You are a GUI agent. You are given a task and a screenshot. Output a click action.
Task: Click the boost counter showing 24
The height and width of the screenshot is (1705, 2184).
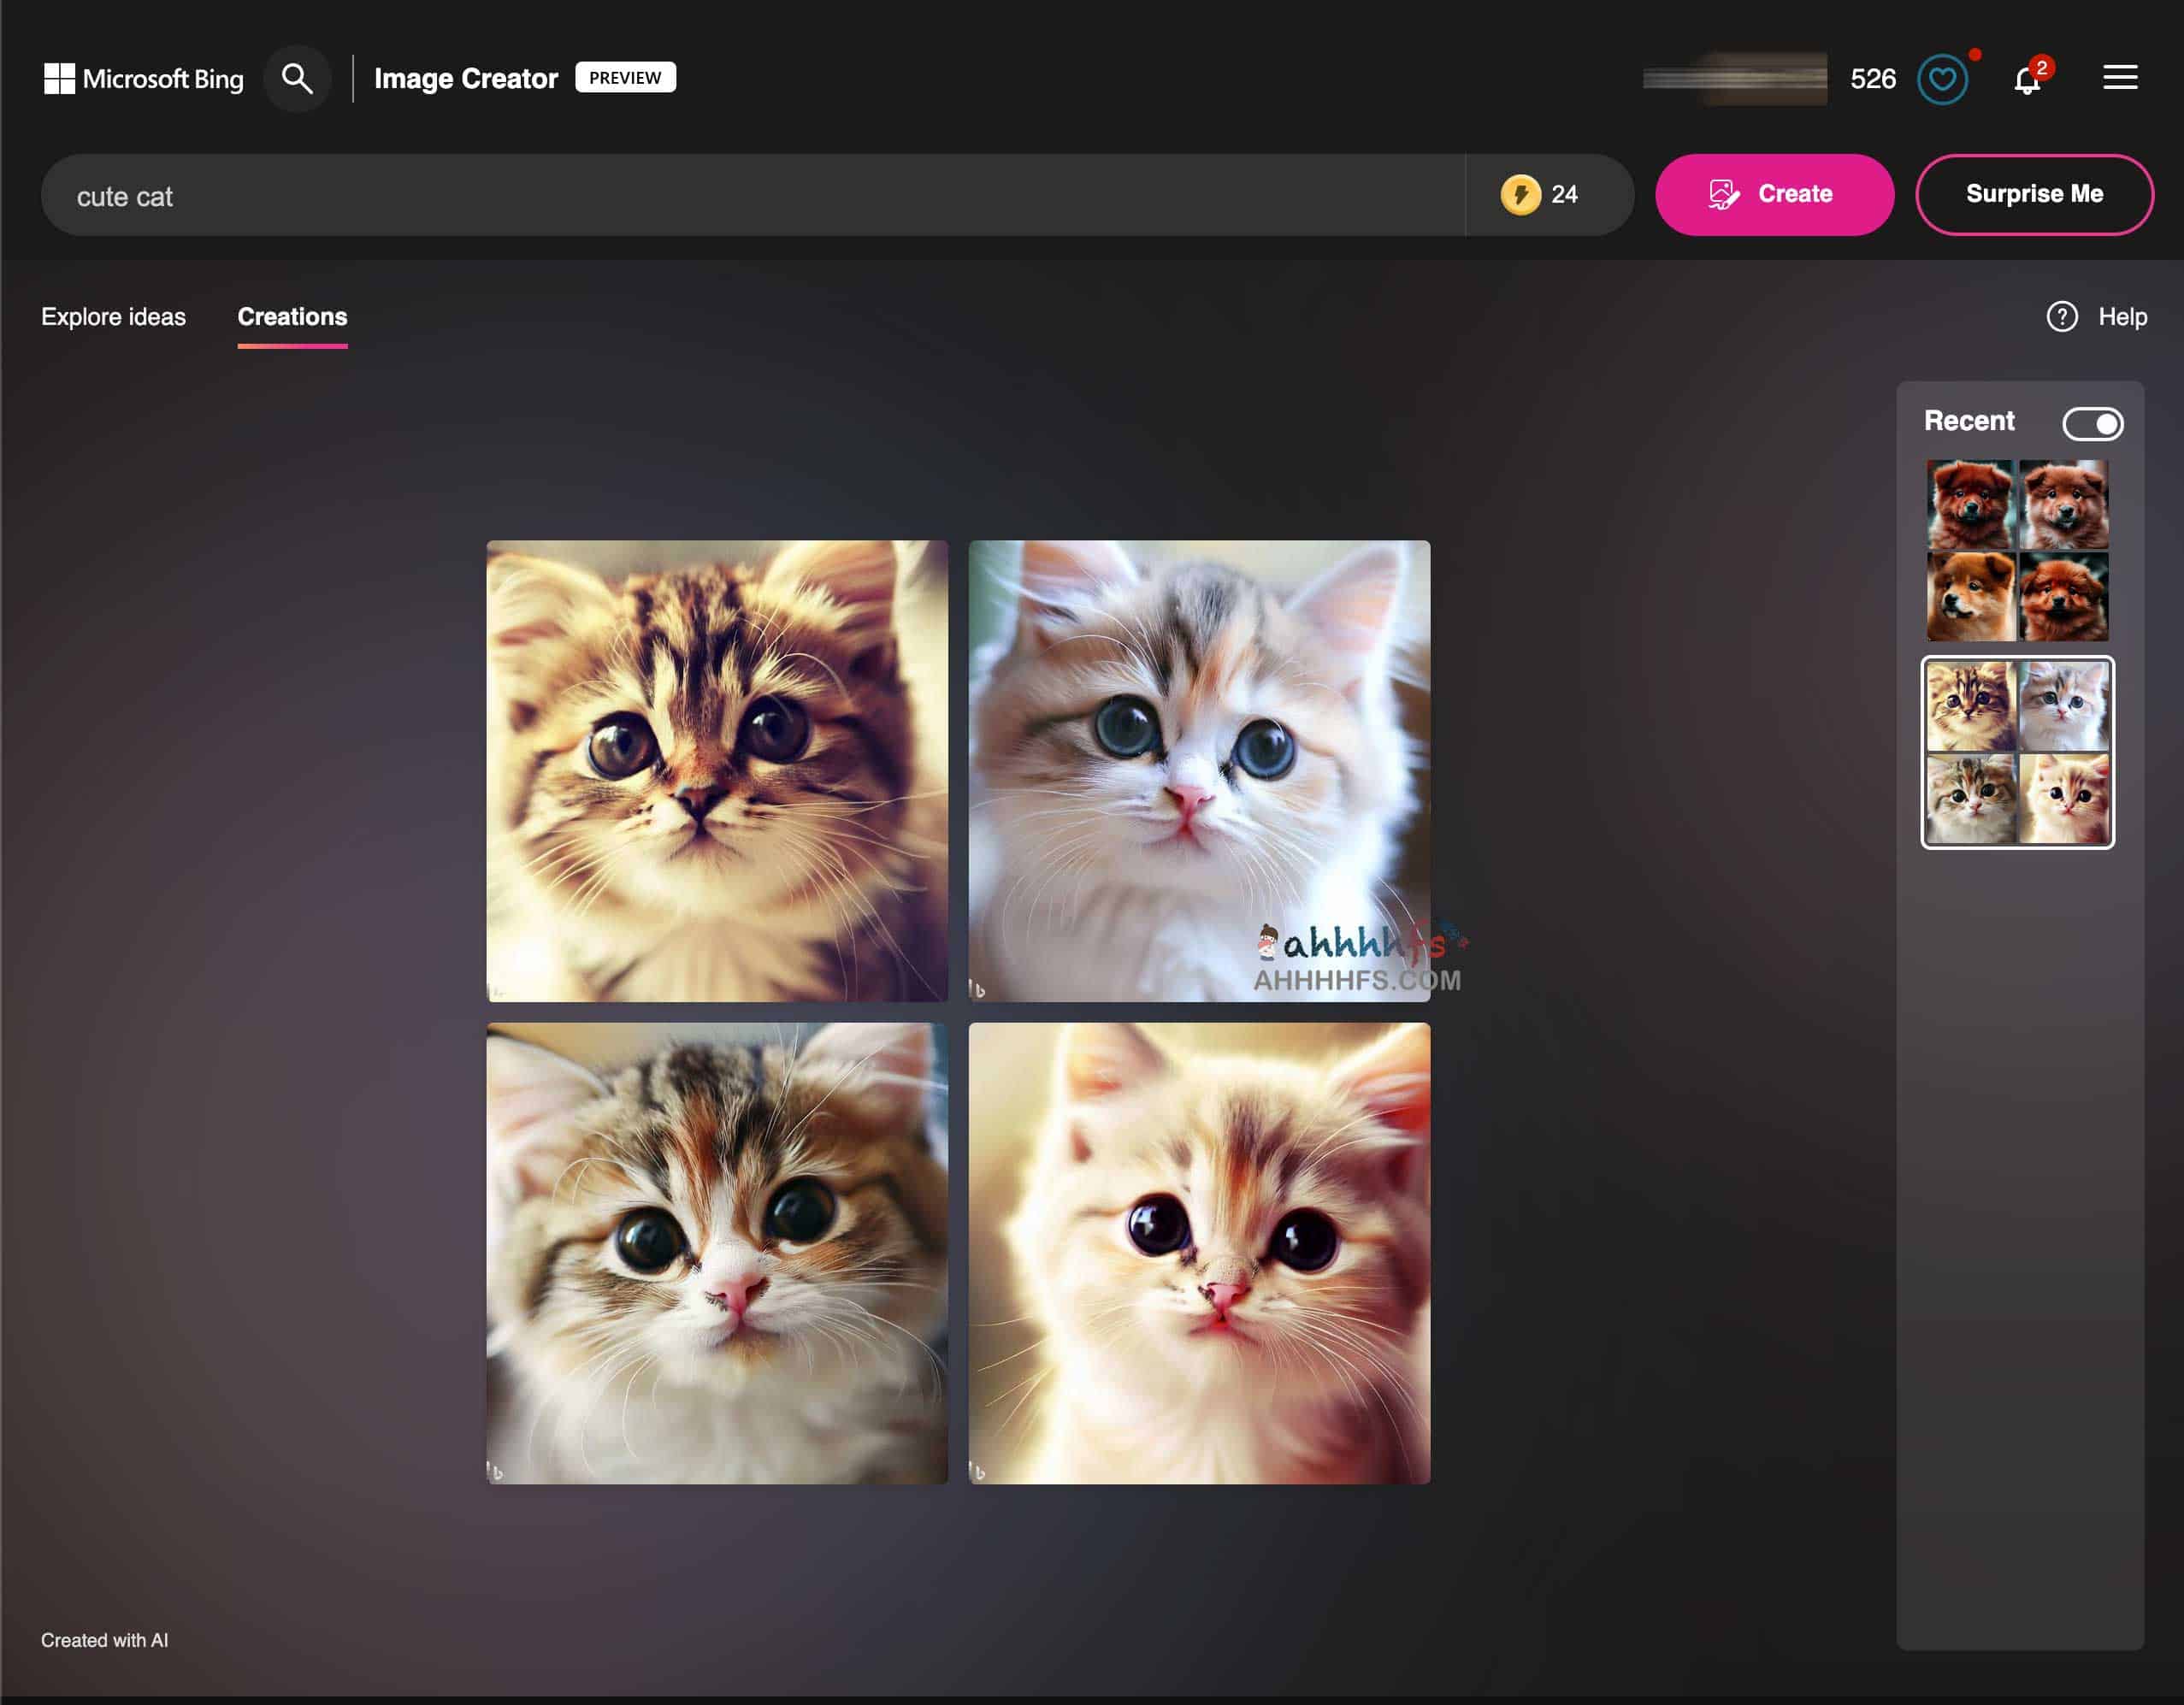(x=1540, y=193)
